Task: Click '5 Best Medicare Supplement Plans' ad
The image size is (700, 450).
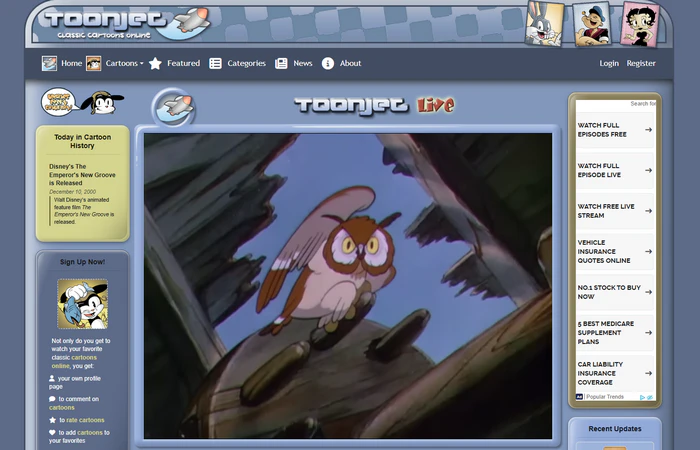Action: pos(615,333)
